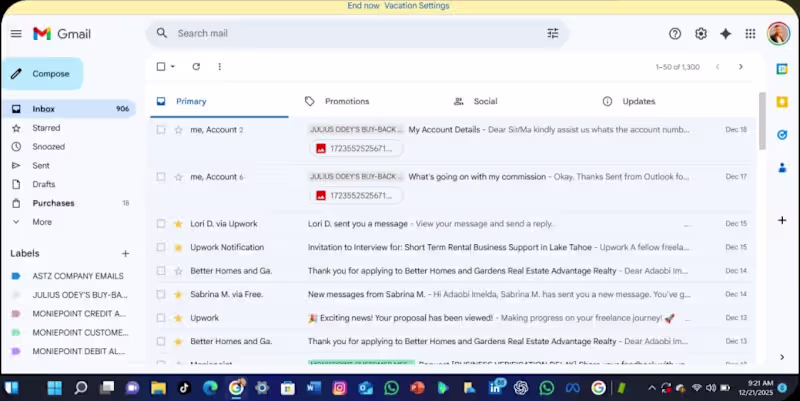Screen dimensions: 800x401
Task: Click End now vacation responder link
Action: click(x=363, y=6)
